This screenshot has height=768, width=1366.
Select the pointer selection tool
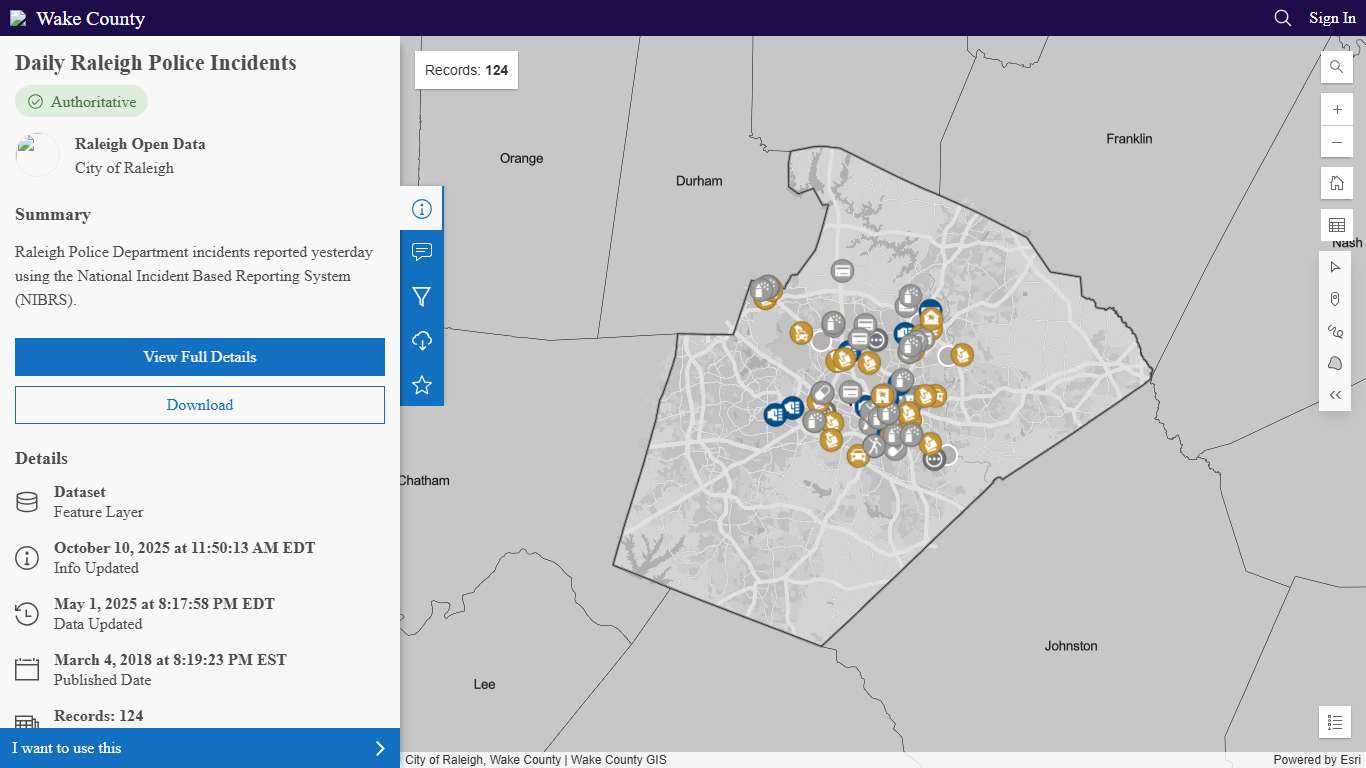pos(1335,266)
